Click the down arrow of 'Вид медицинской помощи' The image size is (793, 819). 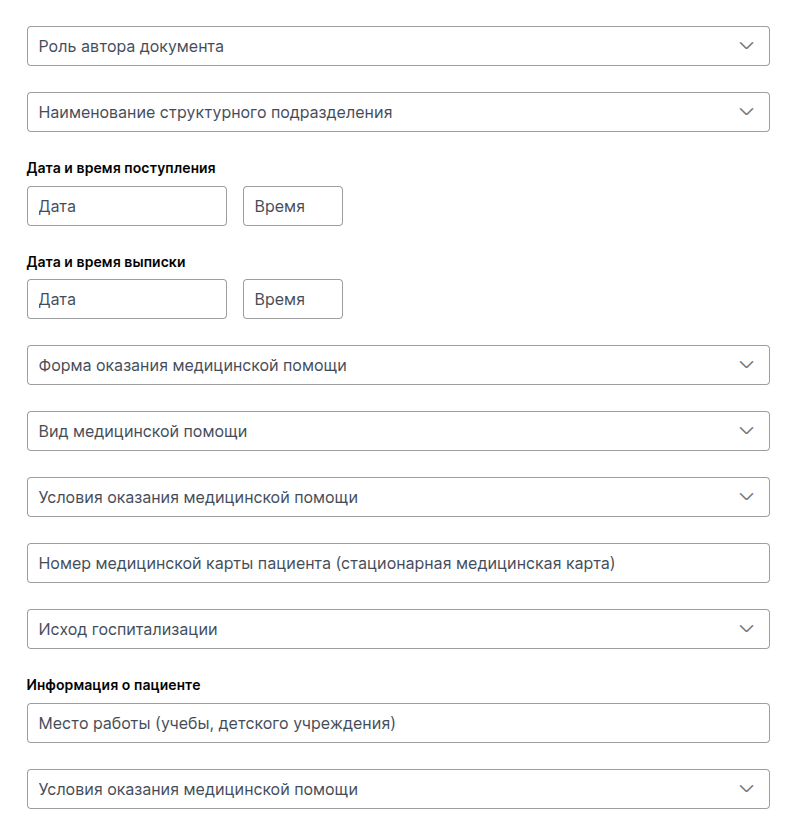click(x=747, y=431)
